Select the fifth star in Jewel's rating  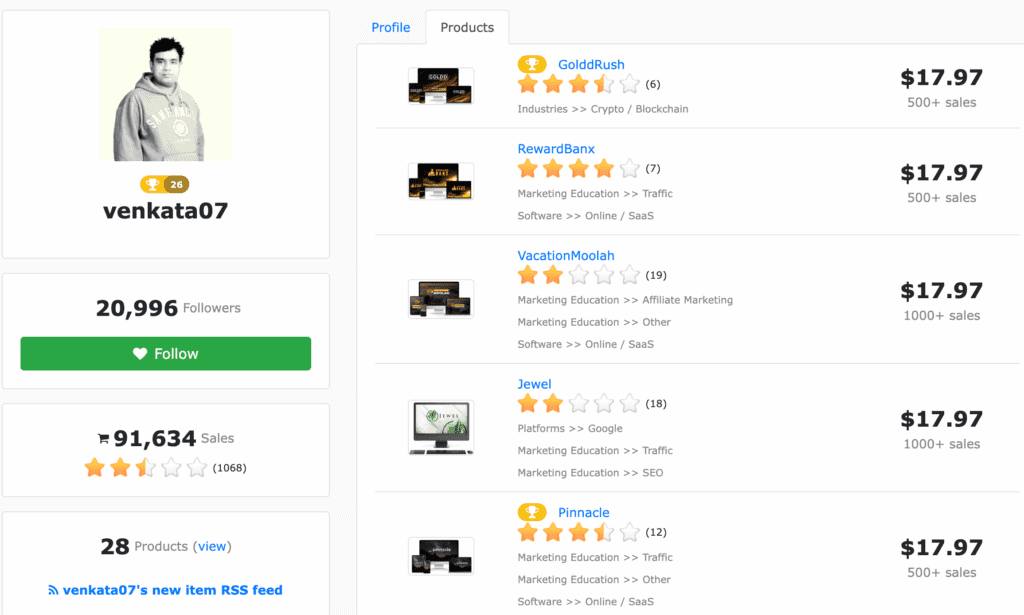tap(629, 403)
